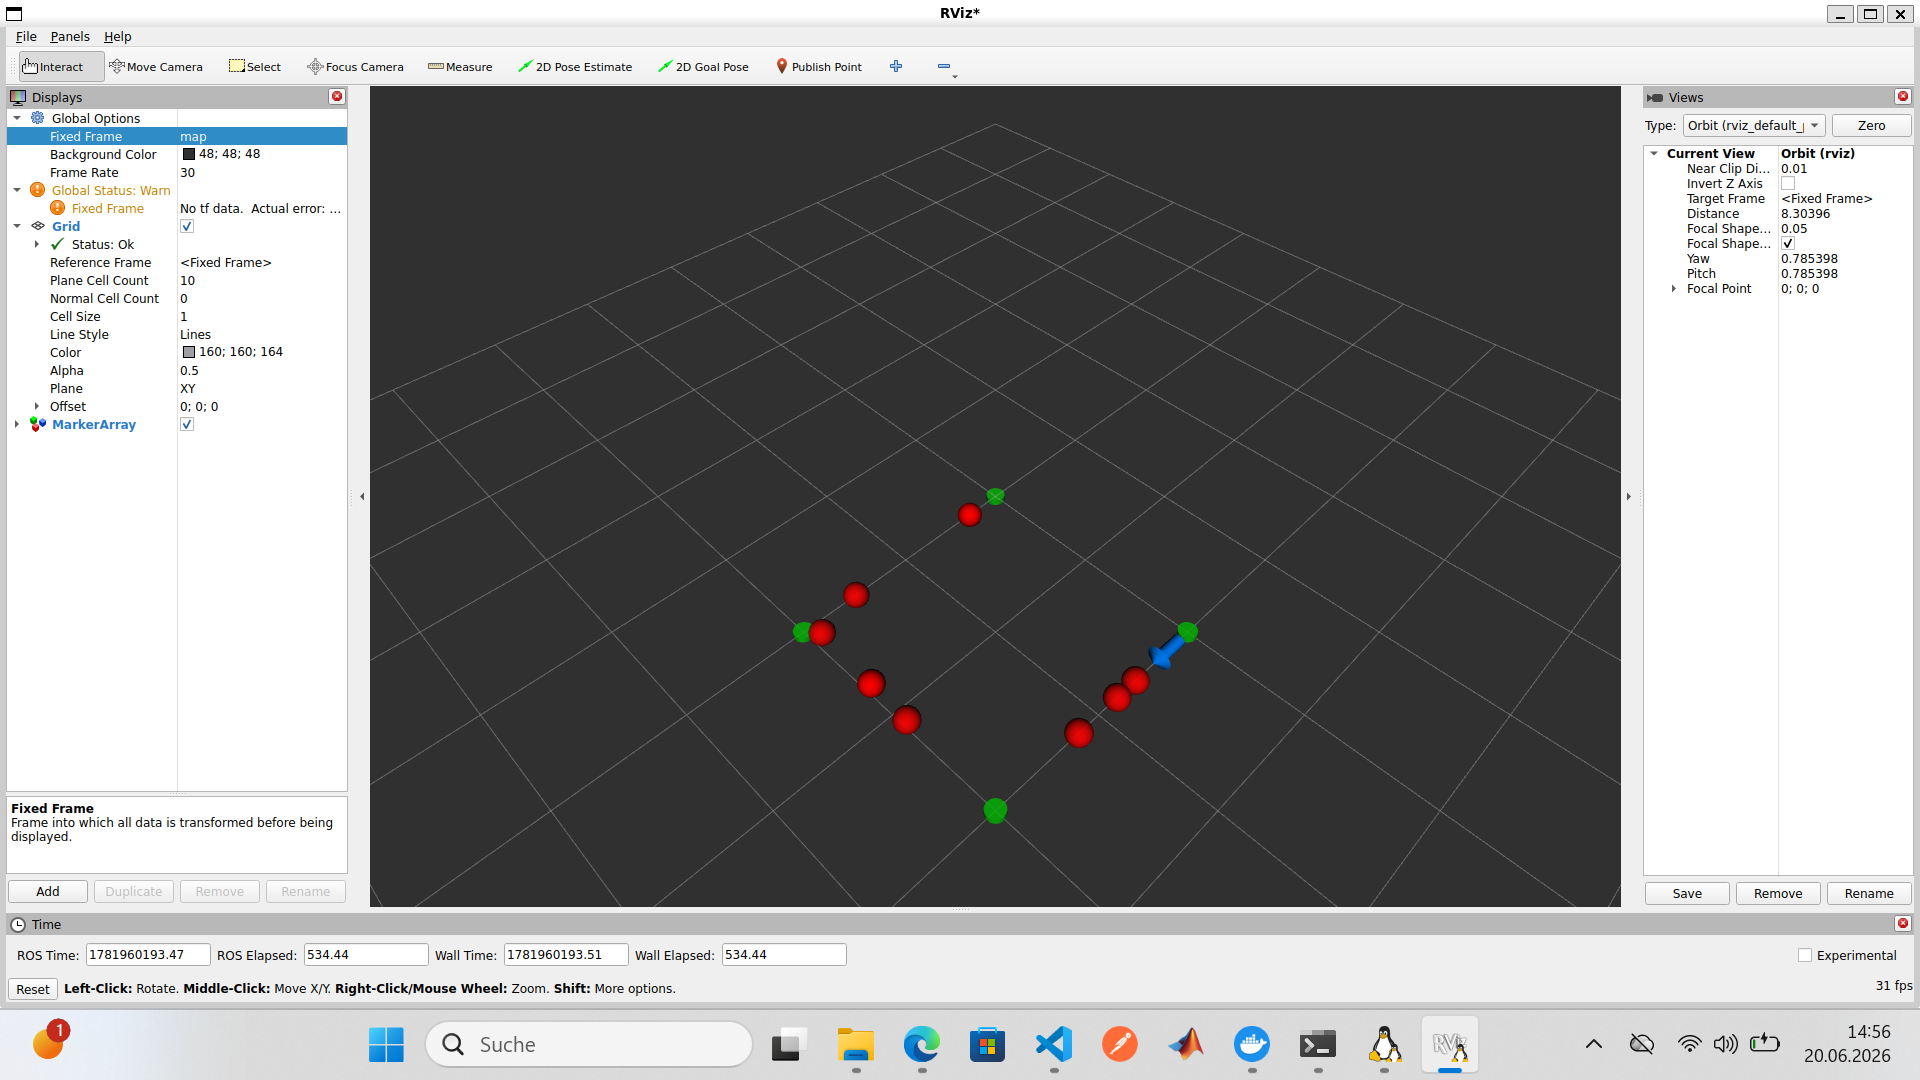Activate the Publish Point tool
Image resolution: width=1920 pixels, height=1080 pixels.
[x=819, y=67]
